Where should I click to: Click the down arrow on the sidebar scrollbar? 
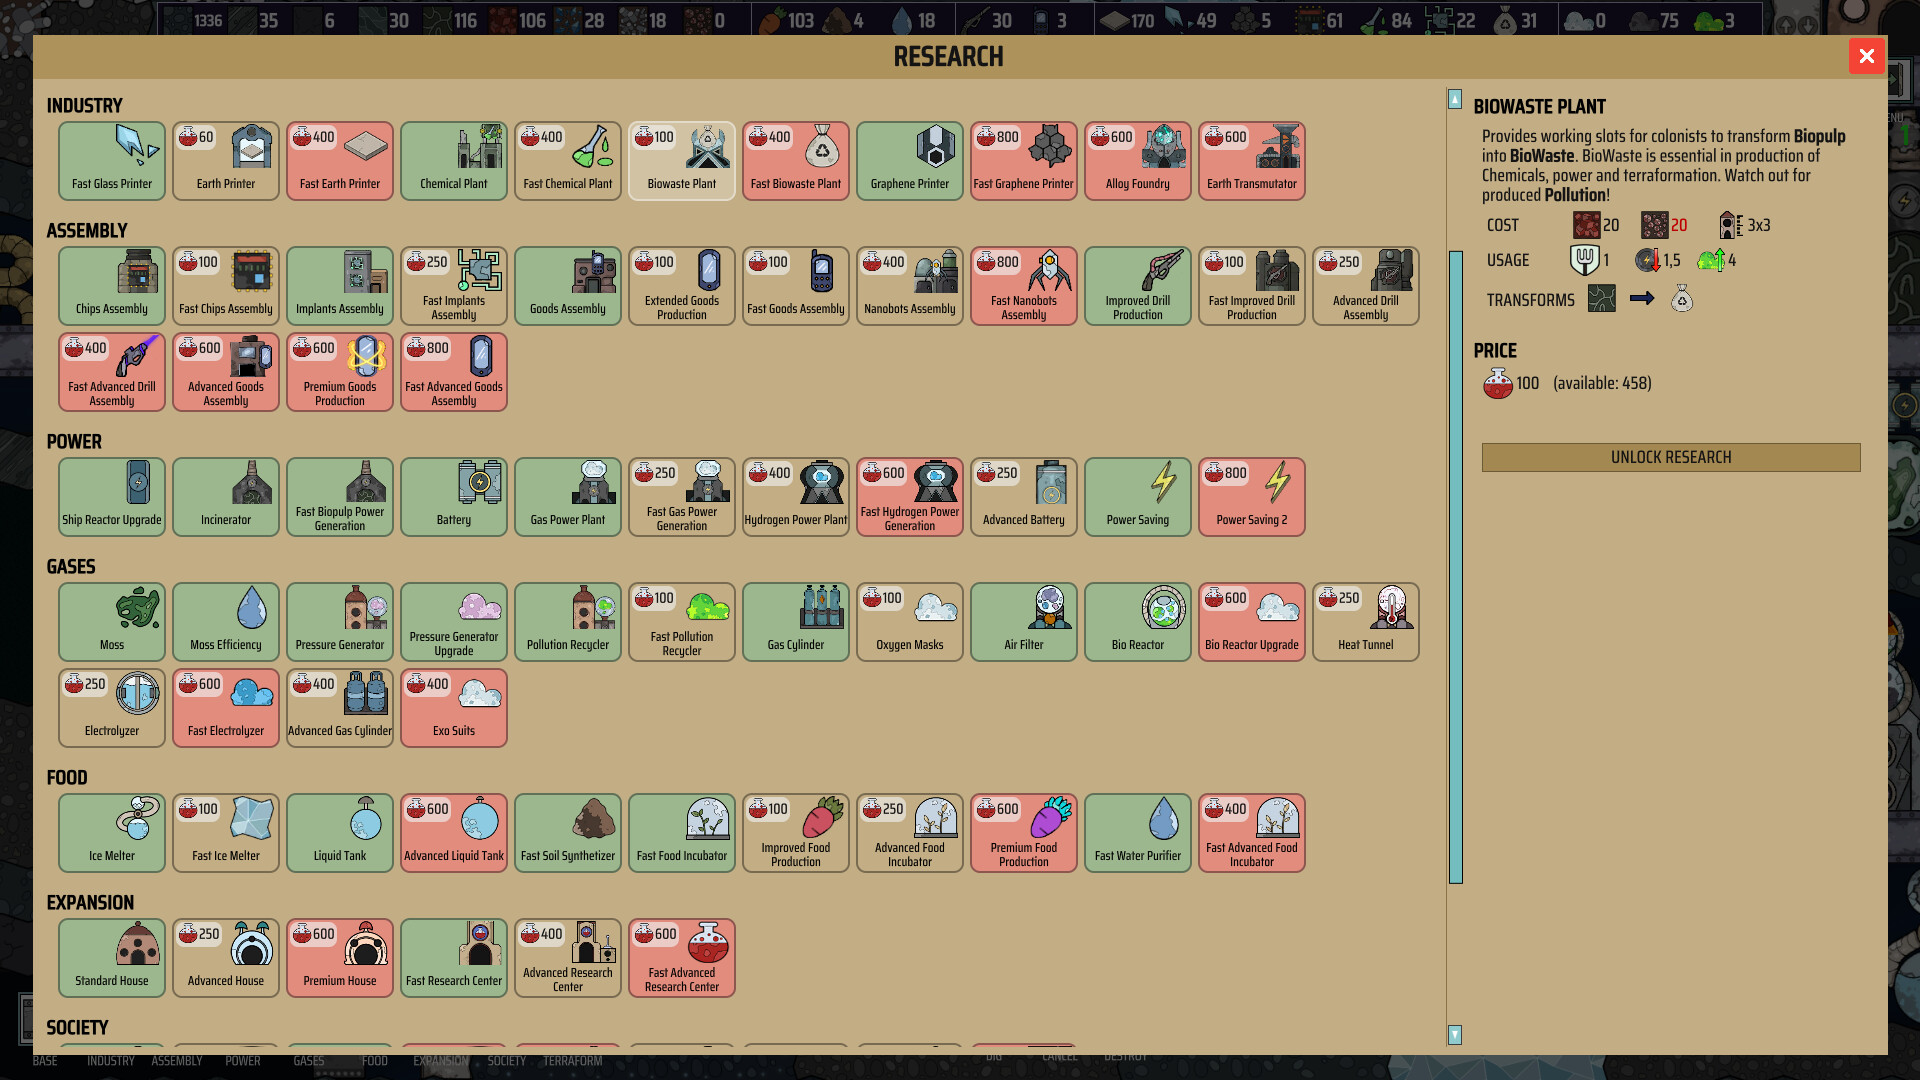click(x=1455, y=1035)
